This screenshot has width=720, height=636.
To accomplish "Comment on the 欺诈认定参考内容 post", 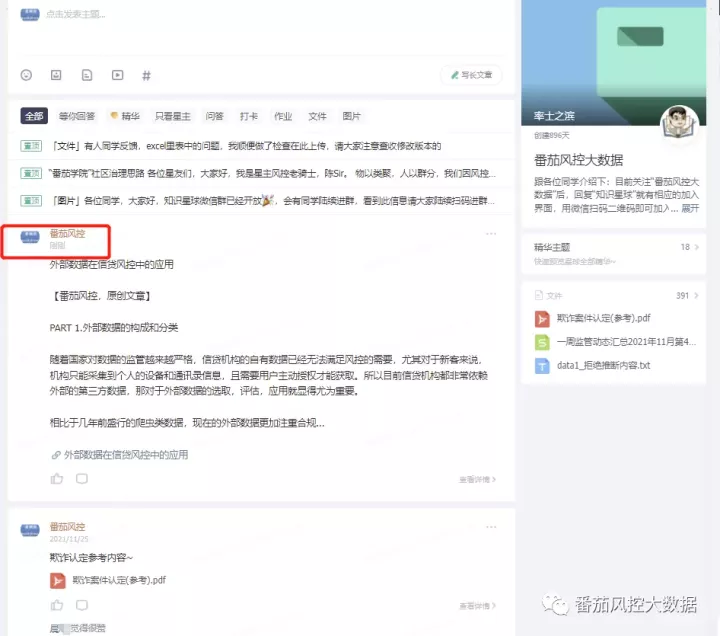I will point(82,605).
